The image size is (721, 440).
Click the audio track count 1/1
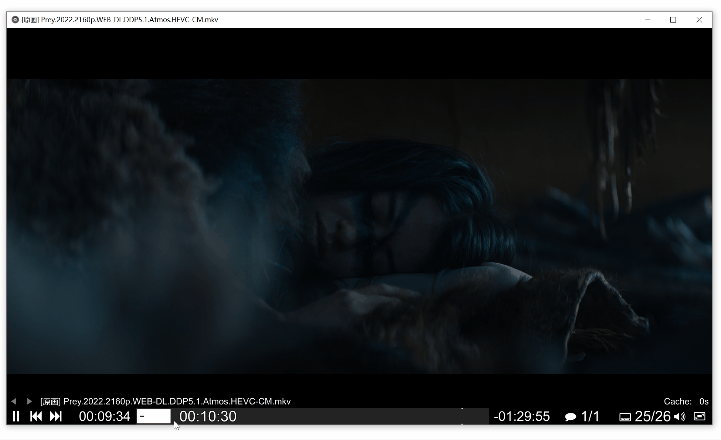click(x=590, y=417)
